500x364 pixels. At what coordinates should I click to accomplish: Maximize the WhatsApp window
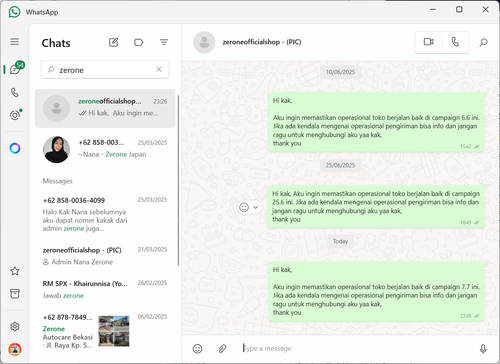click(459, 9)
